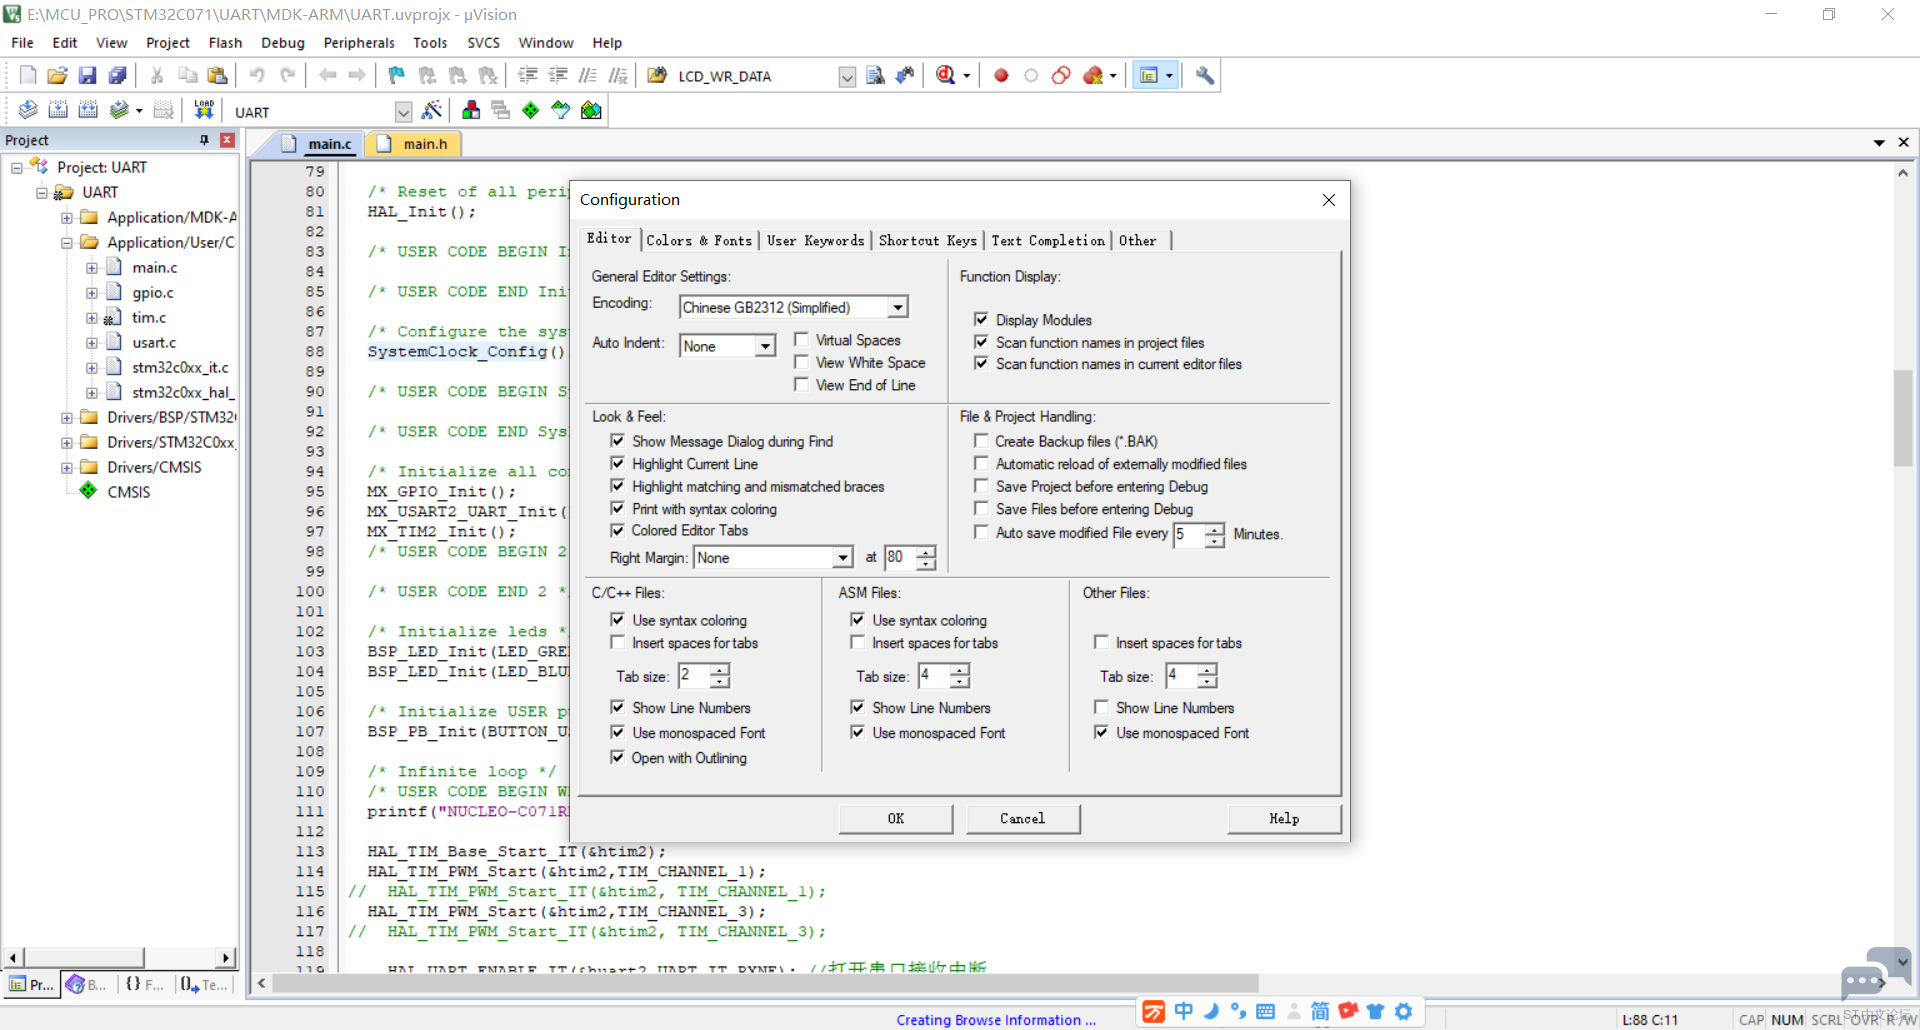The width and height of the screenshot is (1920, 1030).
Task: Switch to the Colors & Fonts tab
Action: pos(698,241)
